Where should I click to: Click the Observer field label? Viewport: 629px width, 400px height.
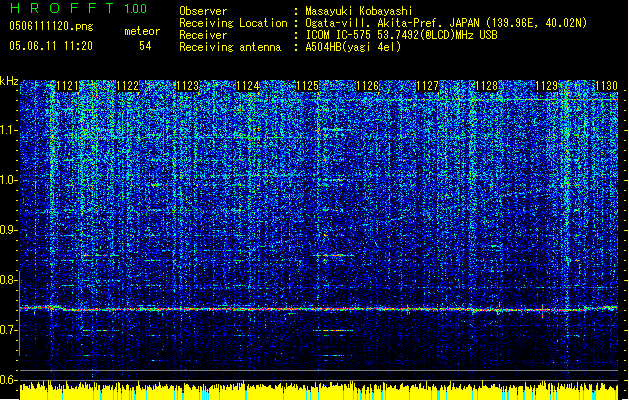tap(203, 11)
